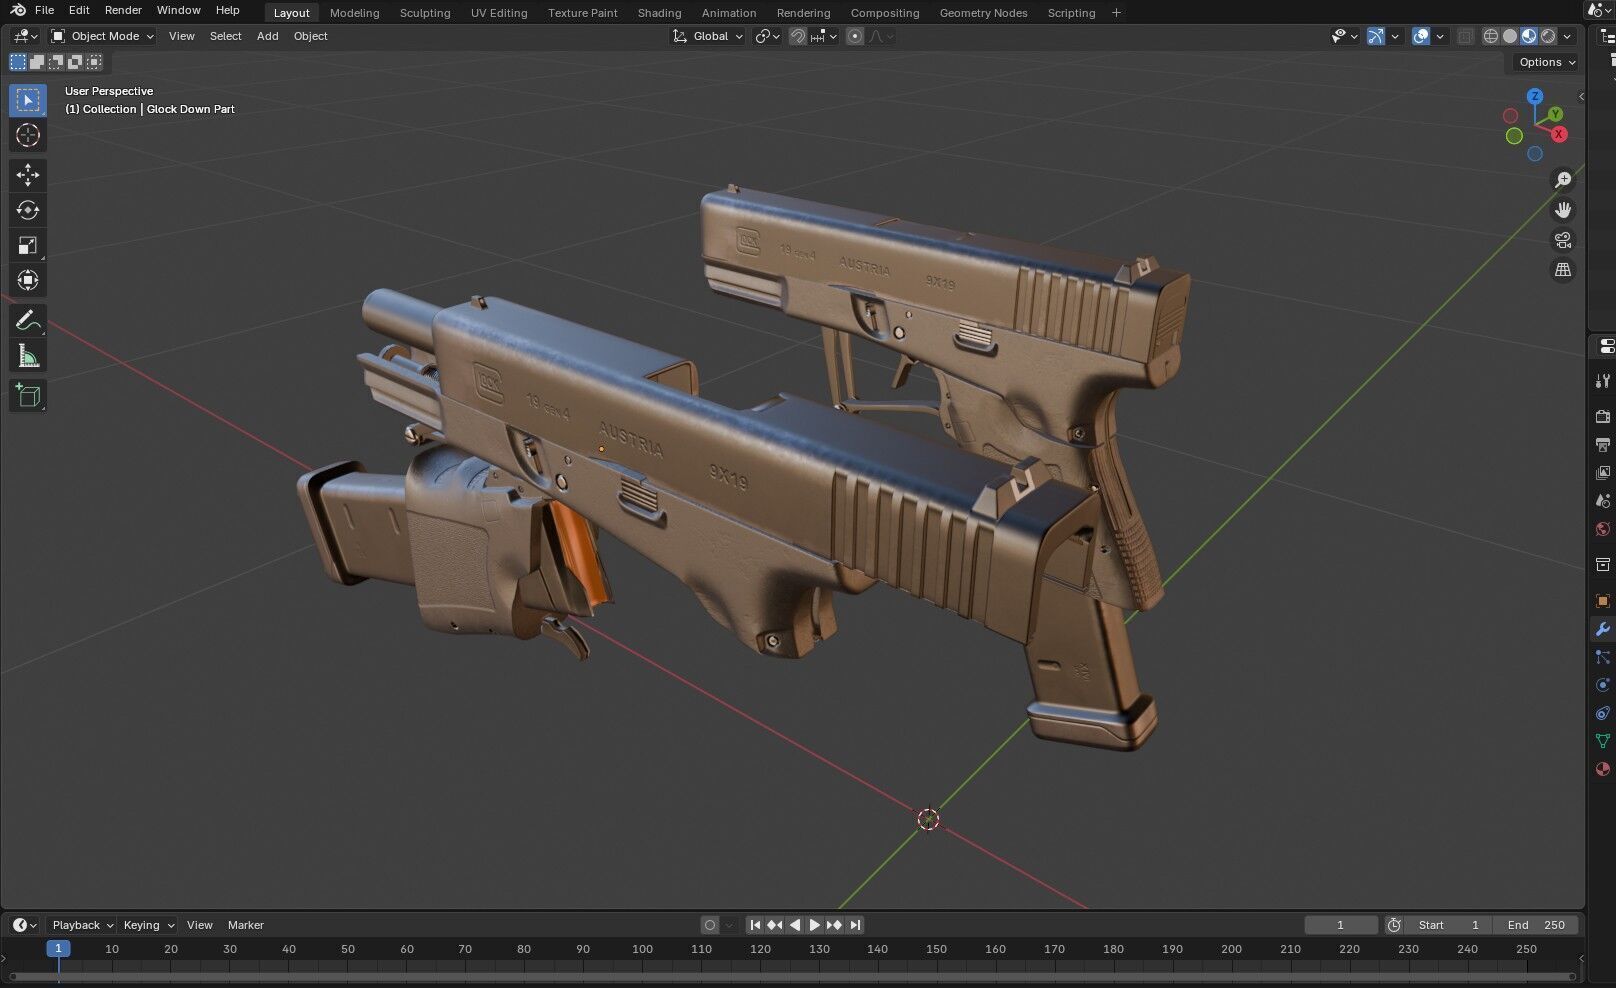Open Modifiers properties tab (blue wrench)

pyautogui.click(x=1602, y=629)
